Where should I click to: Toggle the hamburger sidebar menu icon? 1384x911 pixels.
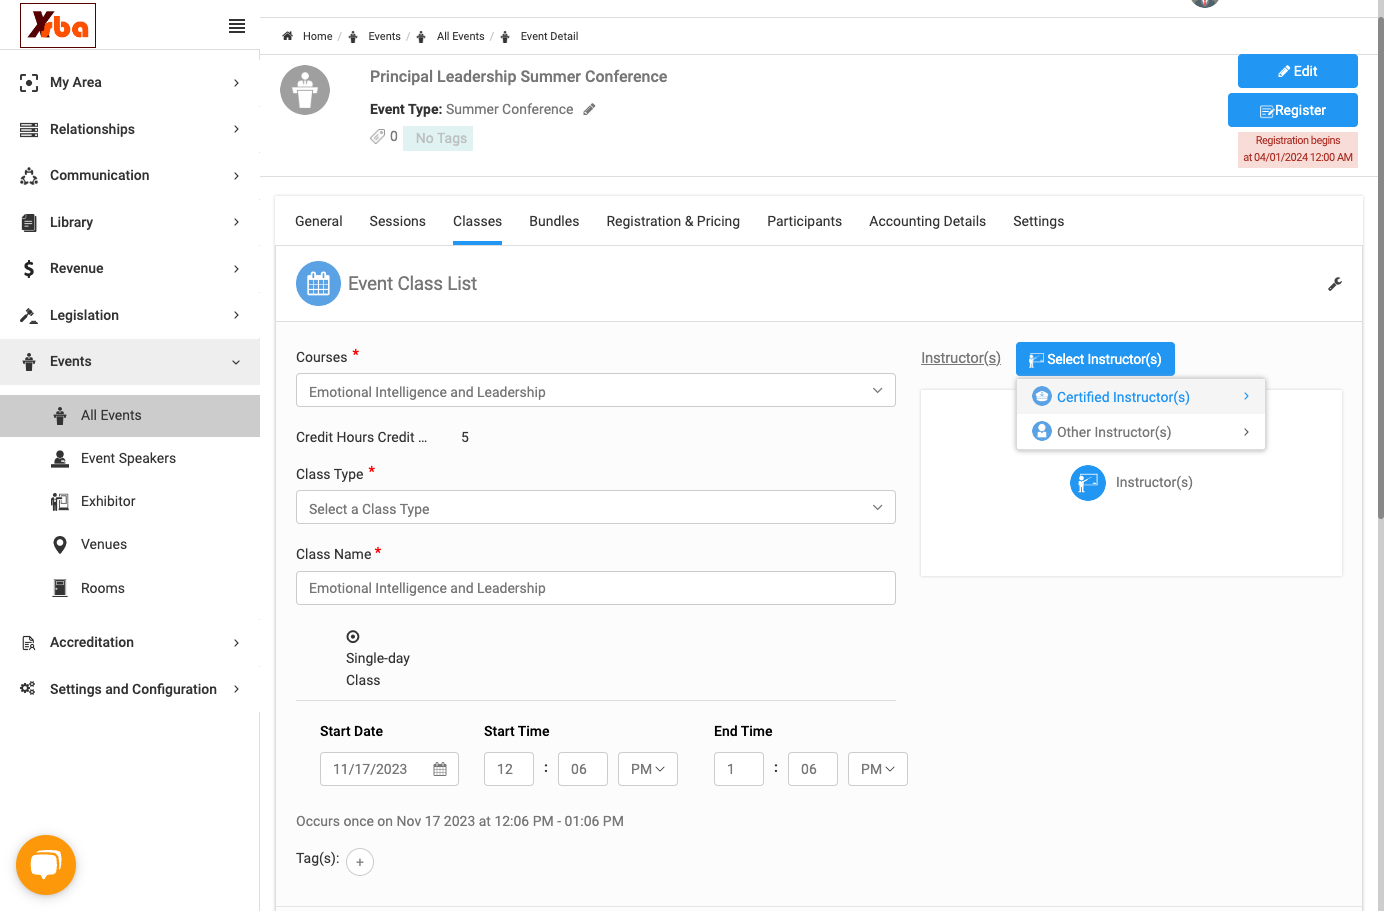tap(237, 26)
